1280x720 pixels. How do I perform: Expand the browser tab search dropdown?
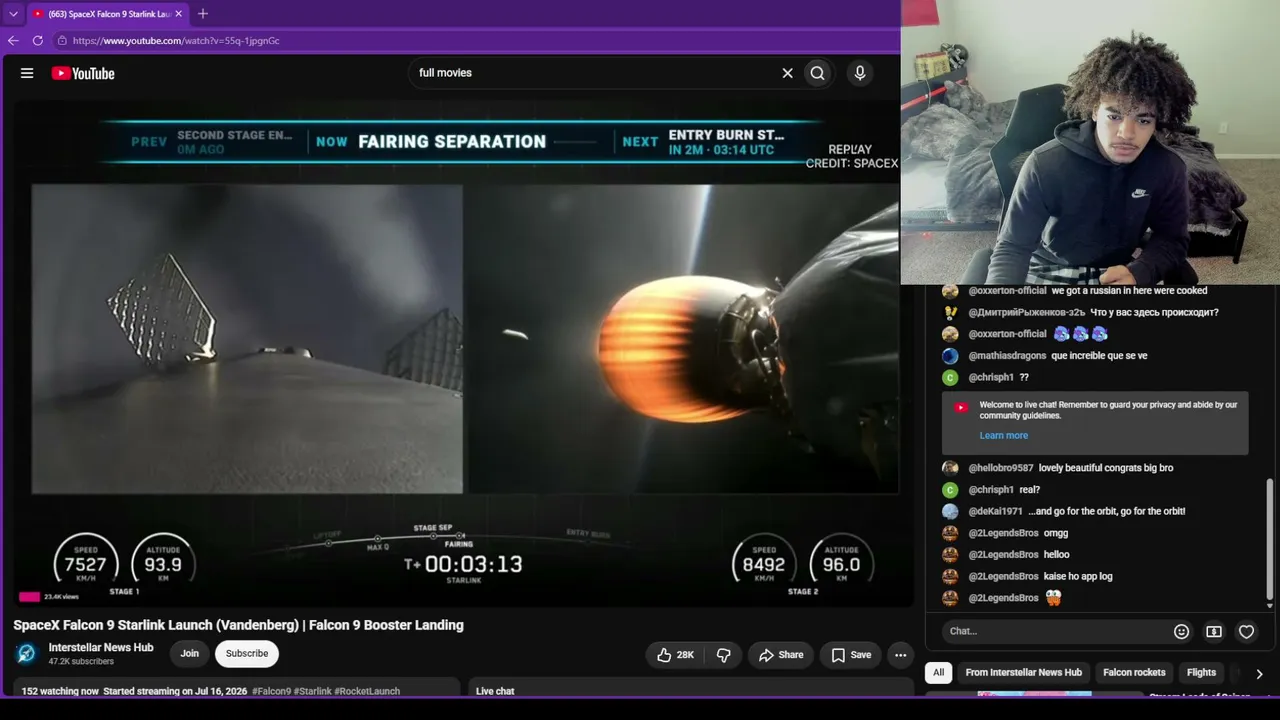point(13,14)
